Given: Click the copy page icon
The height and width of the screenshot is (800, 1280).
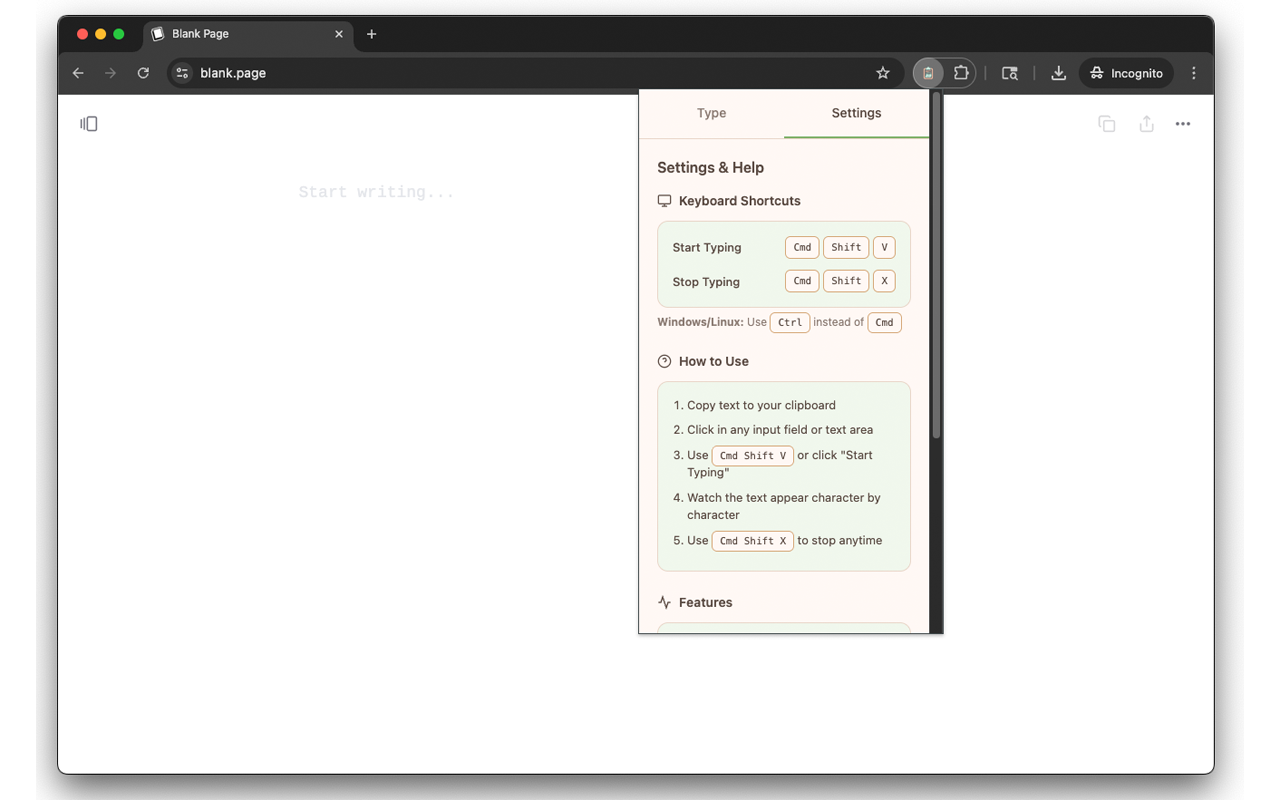Looking at the screenshot, I should (1107, 123).
